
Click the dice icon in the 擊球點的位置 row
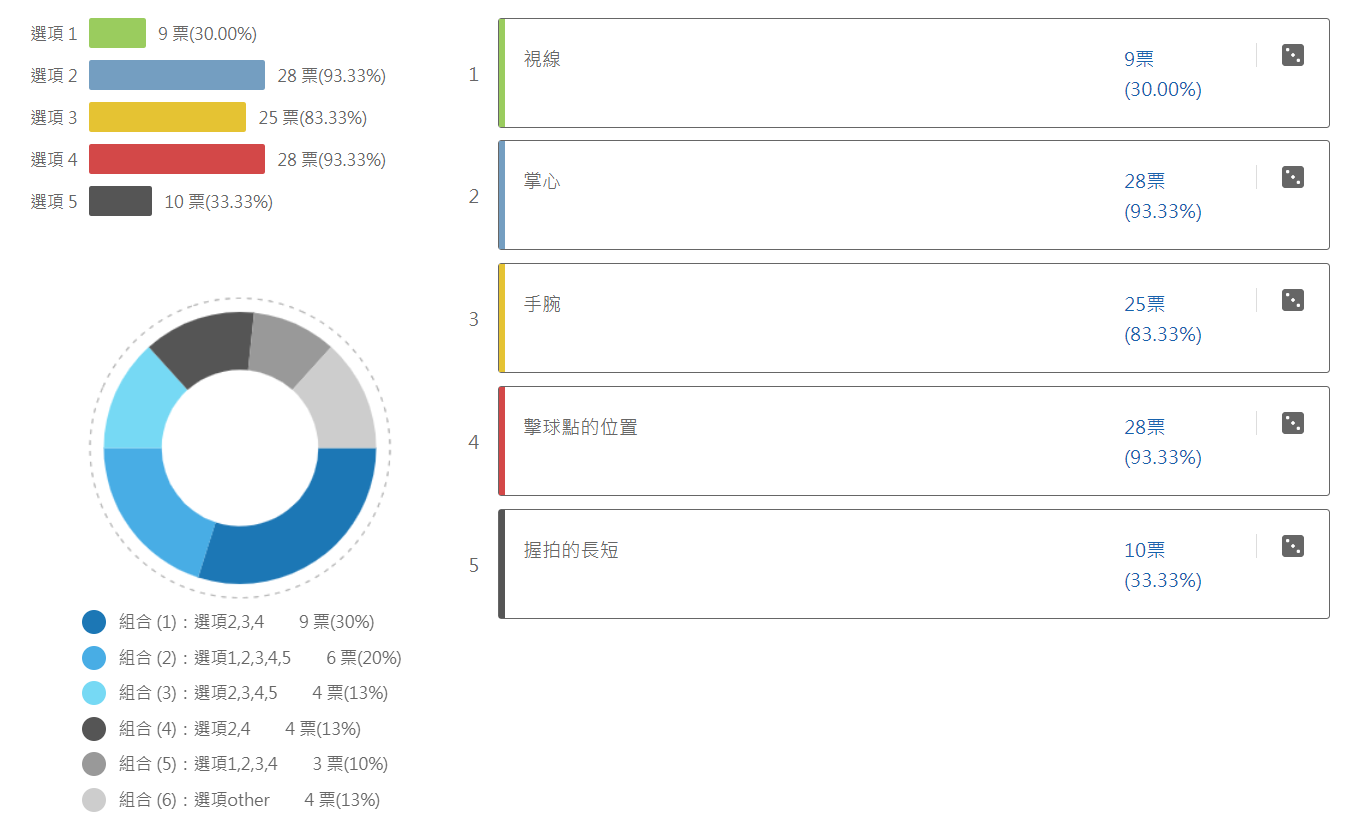click(1292, 424)
